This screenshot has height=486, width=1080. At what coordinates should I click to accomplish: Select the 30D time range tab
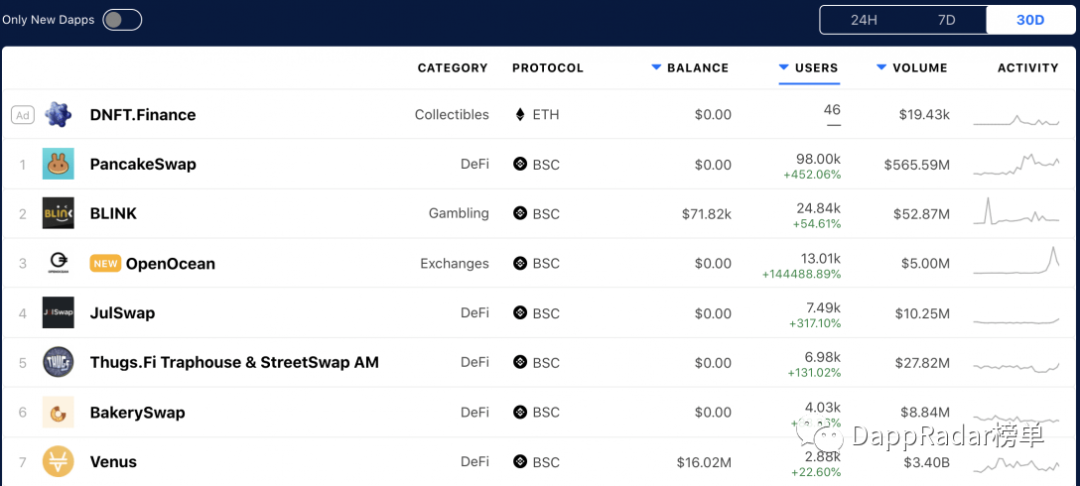click(x=1030, y=20)
